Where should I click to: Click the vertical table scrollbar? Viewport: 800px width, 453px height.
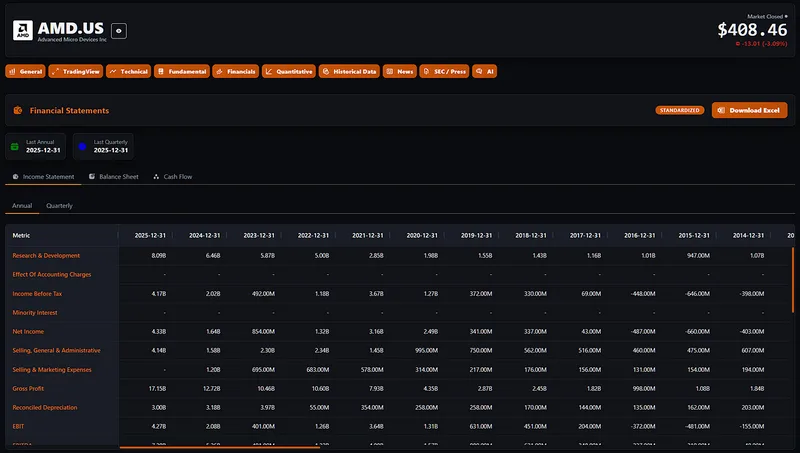tap(793, 279)
